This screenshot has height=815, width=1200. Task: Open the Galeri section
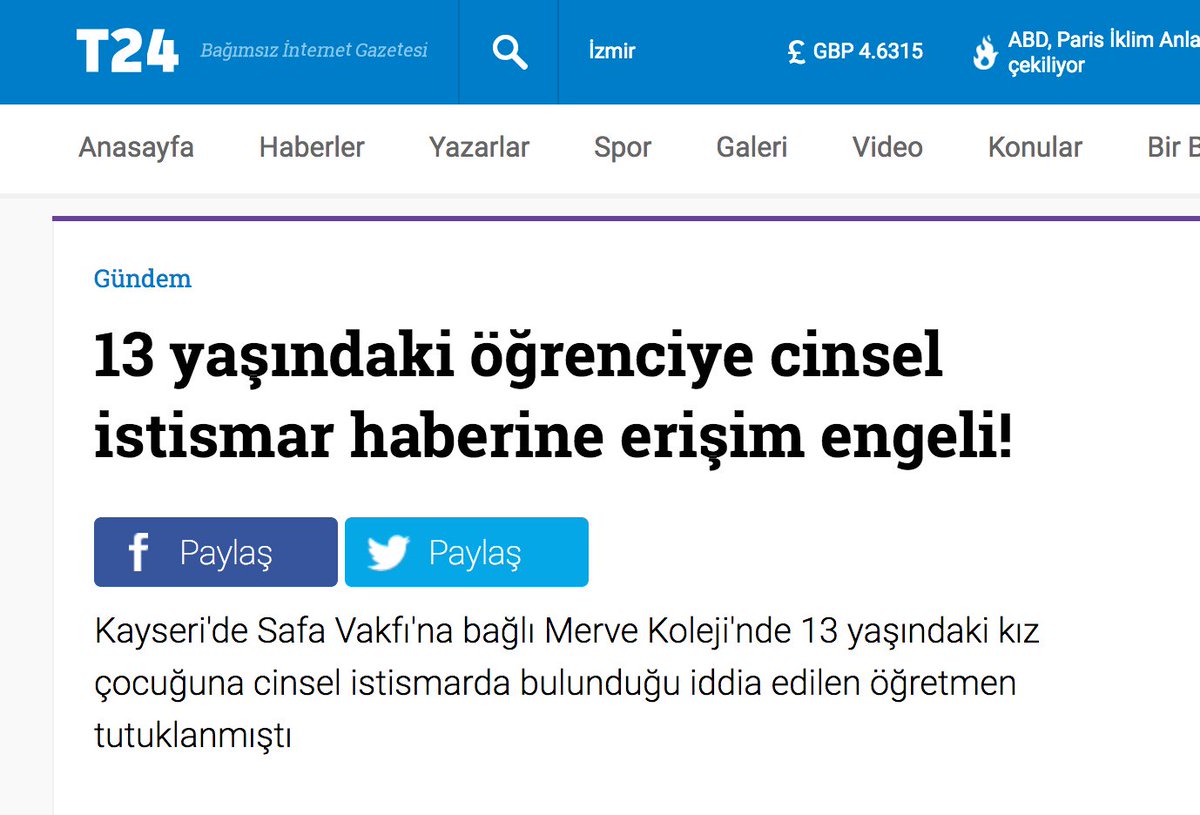point(751,147)
